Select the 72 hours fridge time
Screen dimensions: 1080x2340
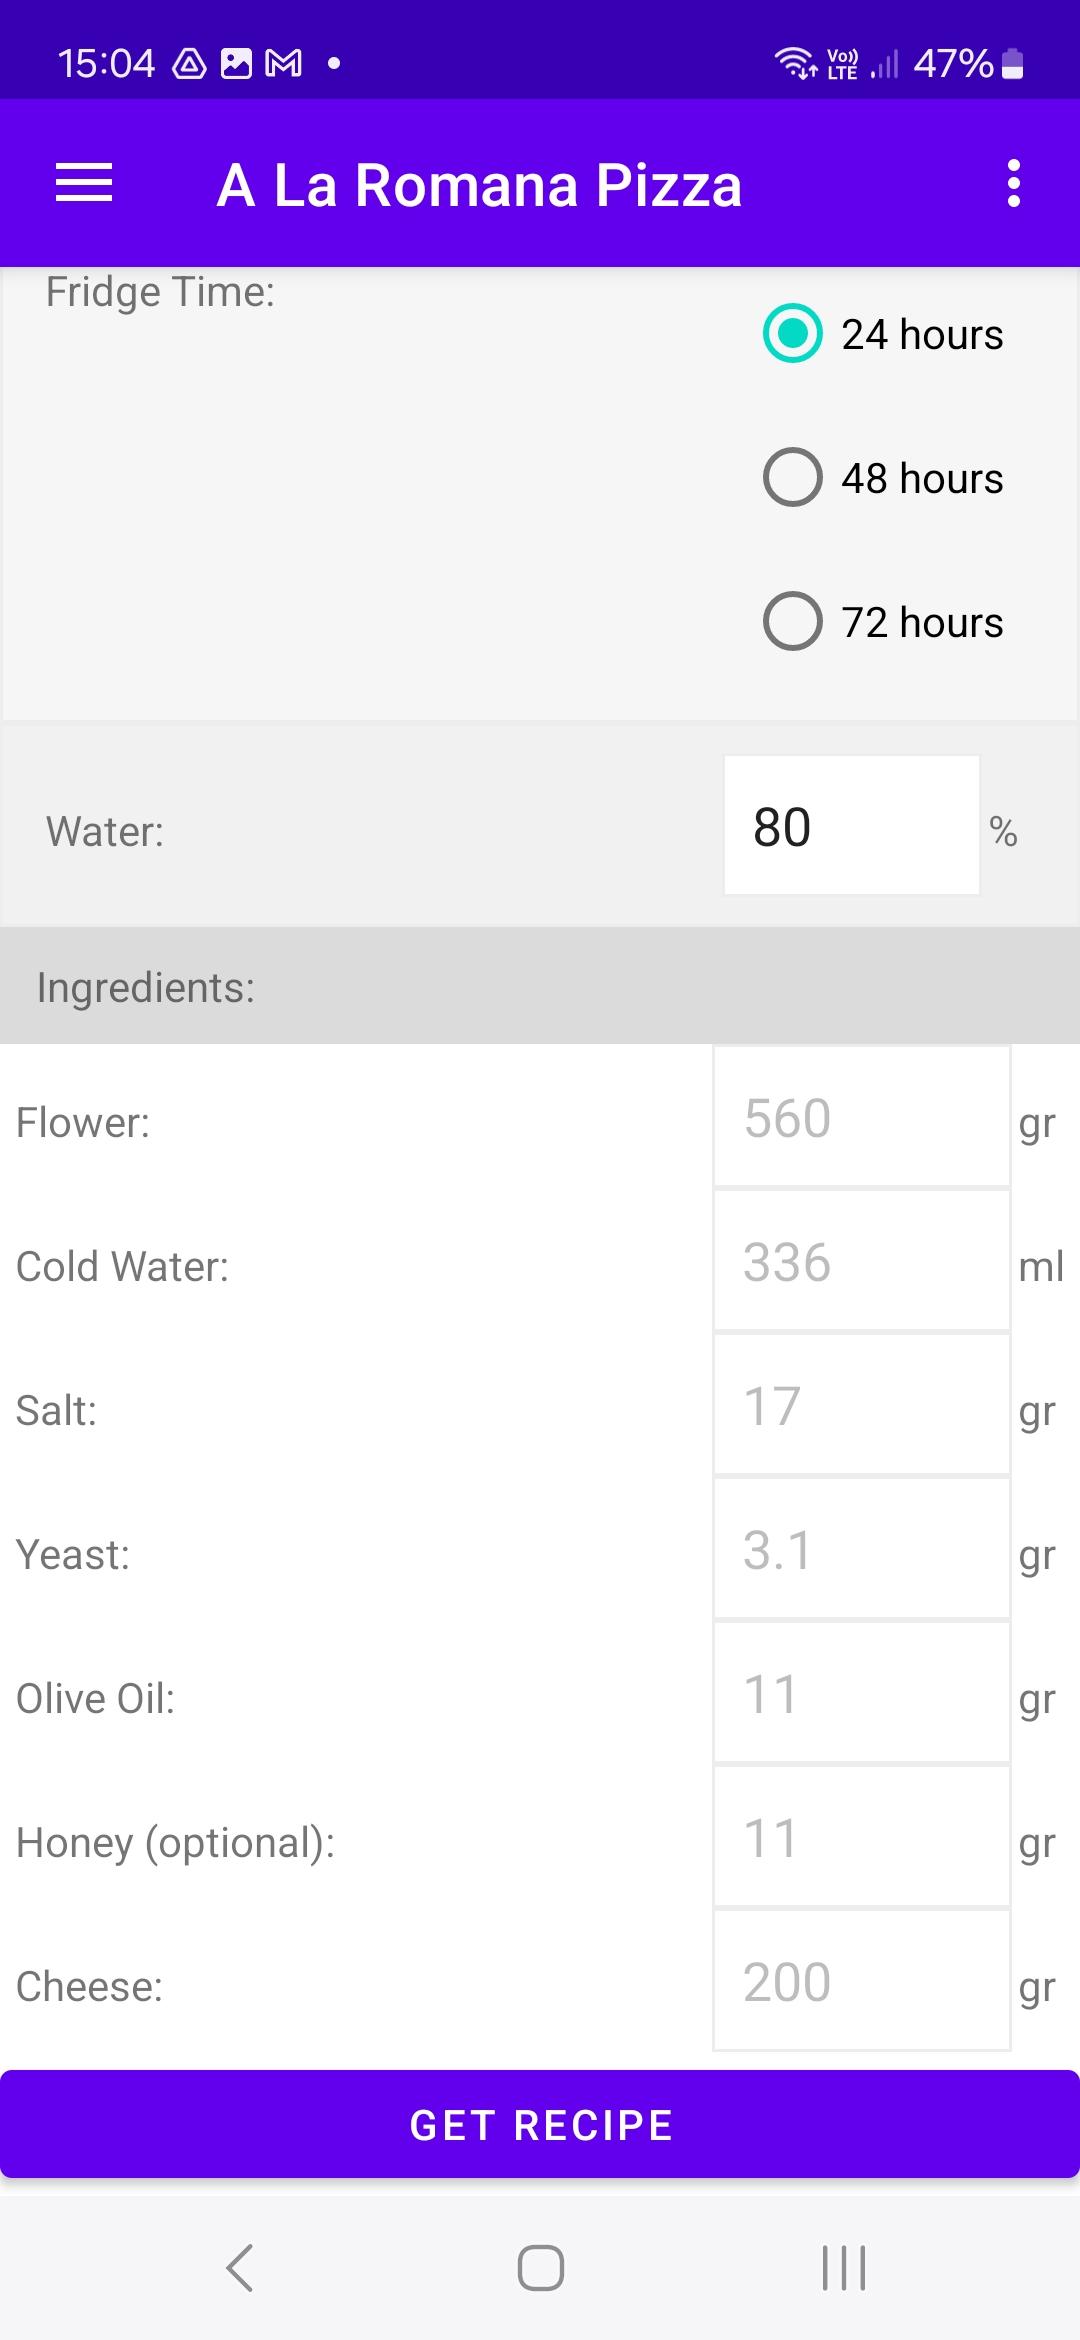pyautogui.click(x=883, y=621)
